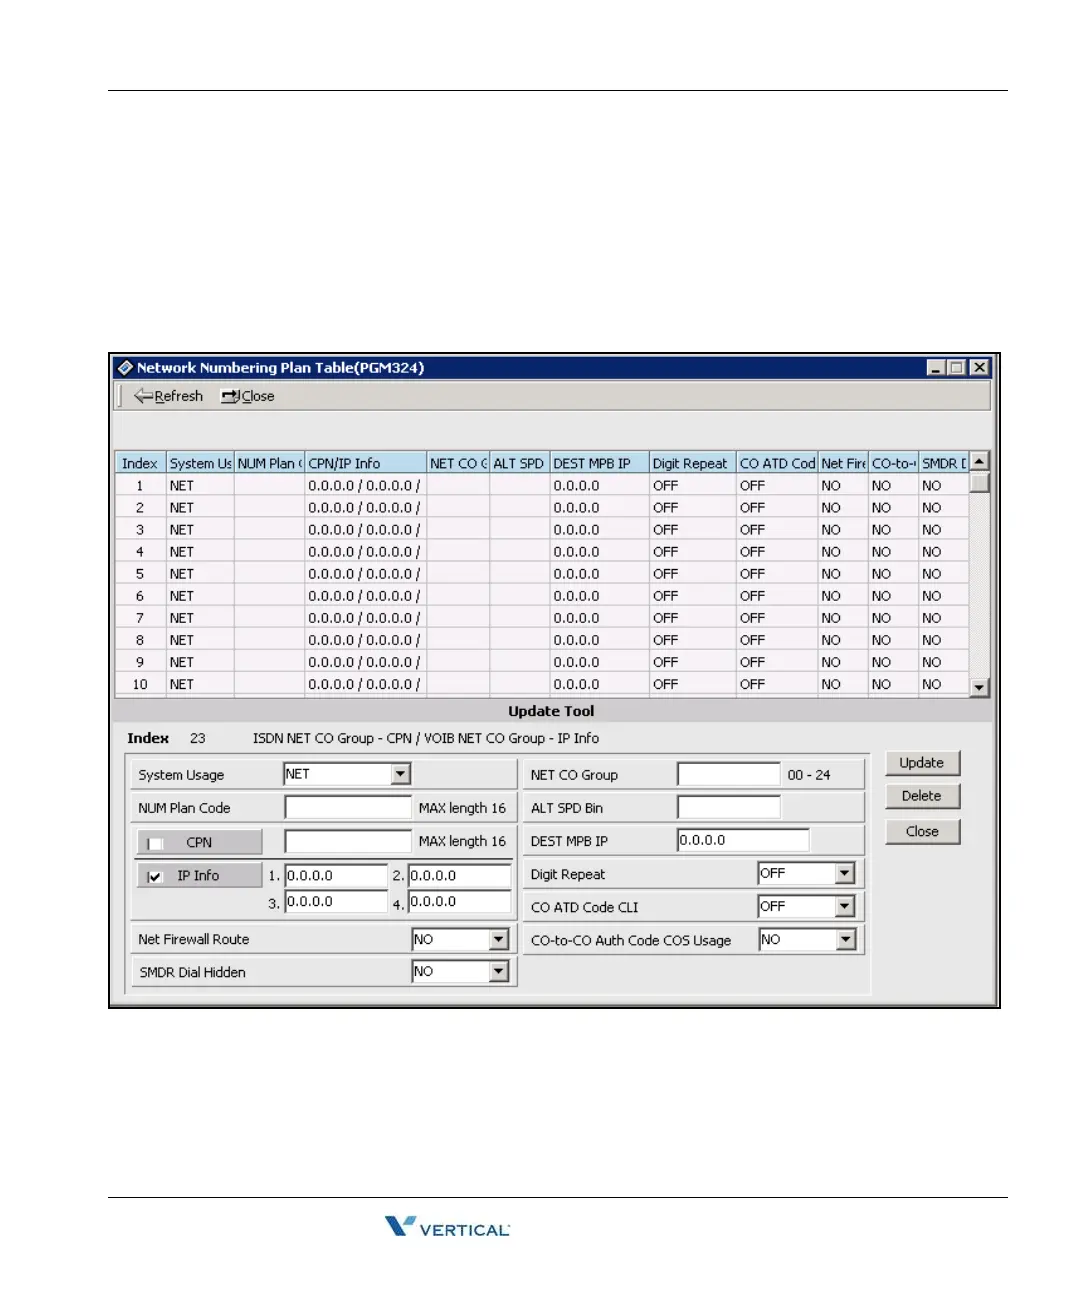Click the Close button below Delete
1080x1296 pixels.
point(922,831)
